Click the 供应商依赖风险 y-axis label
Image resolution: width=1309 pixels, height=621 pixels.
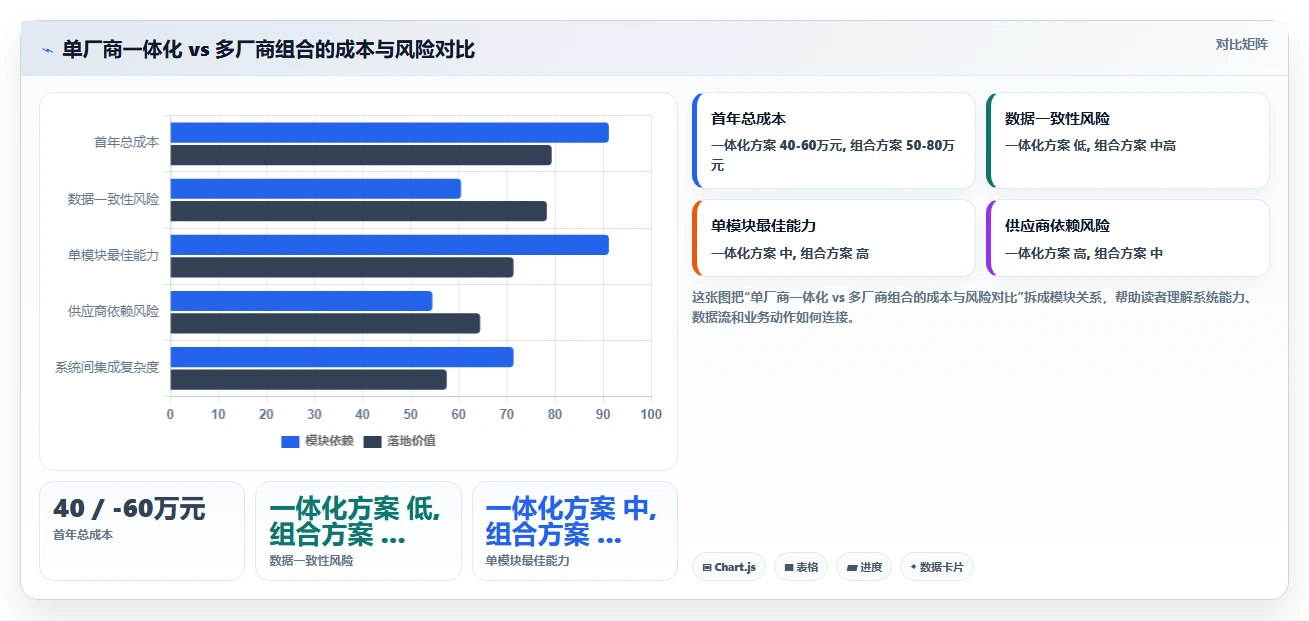[113, 311]
